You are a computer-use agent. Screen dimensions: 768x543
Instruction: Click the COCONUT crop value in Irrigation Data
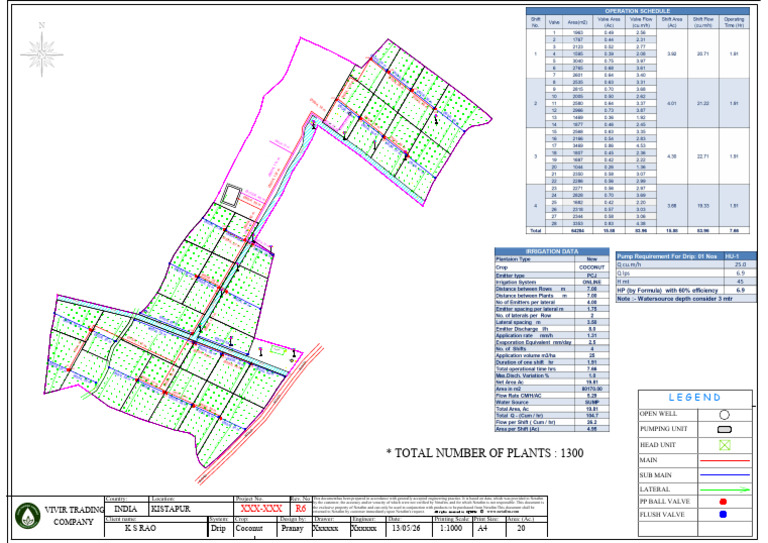(592, 267)
